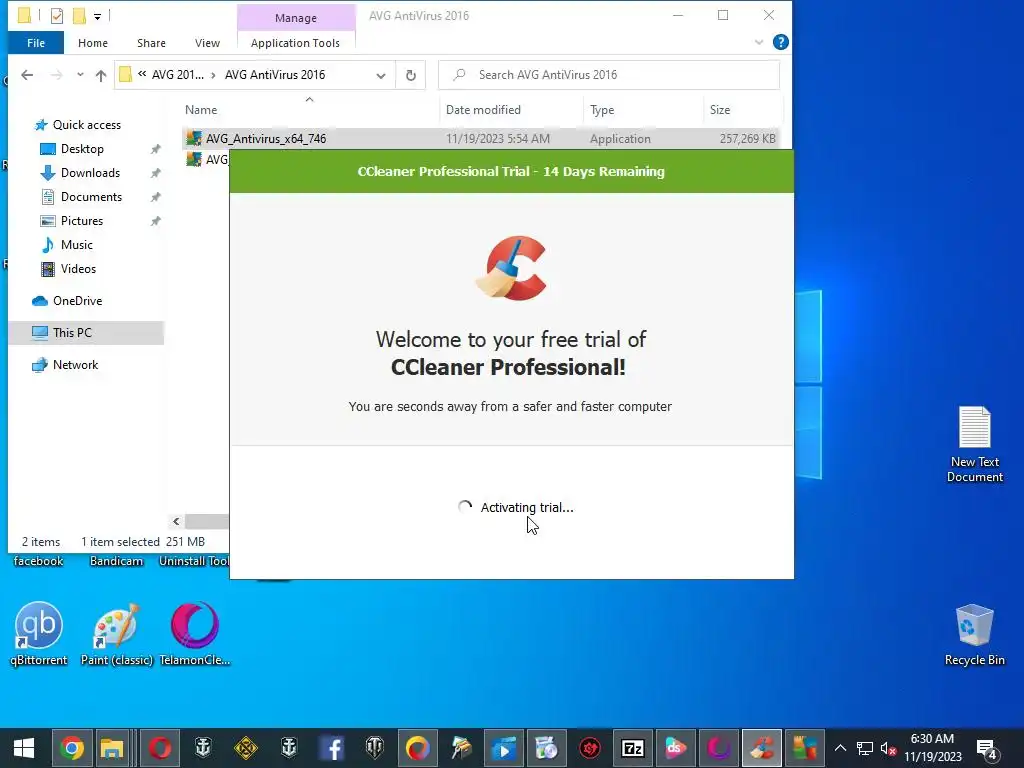
Task: Go up one folder level
Action: 101,75
